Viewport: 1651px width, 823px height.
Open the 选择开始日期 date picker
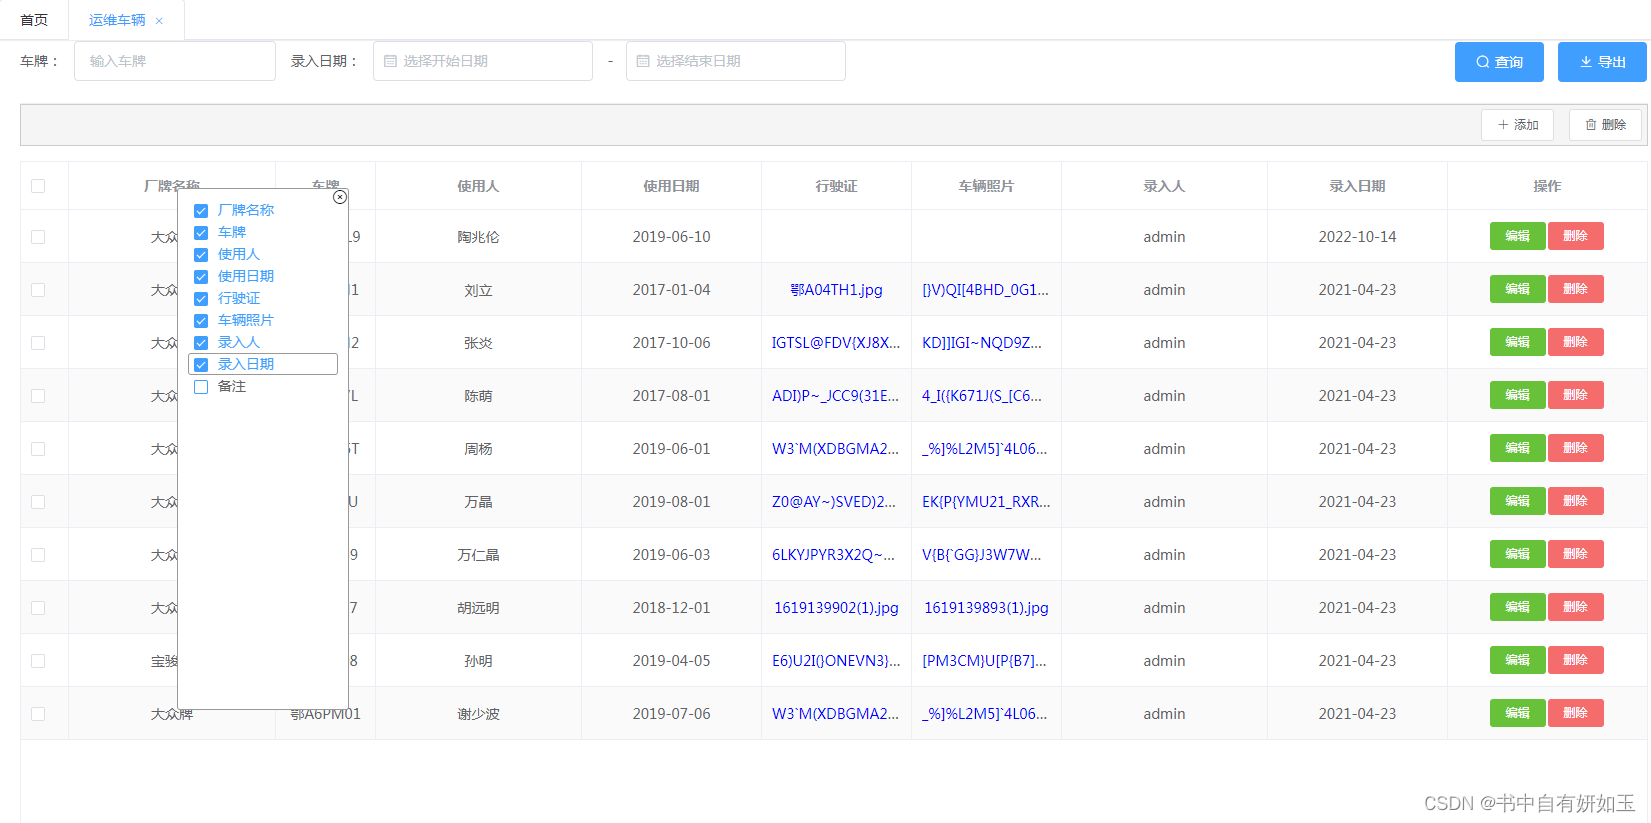[483, 61]
